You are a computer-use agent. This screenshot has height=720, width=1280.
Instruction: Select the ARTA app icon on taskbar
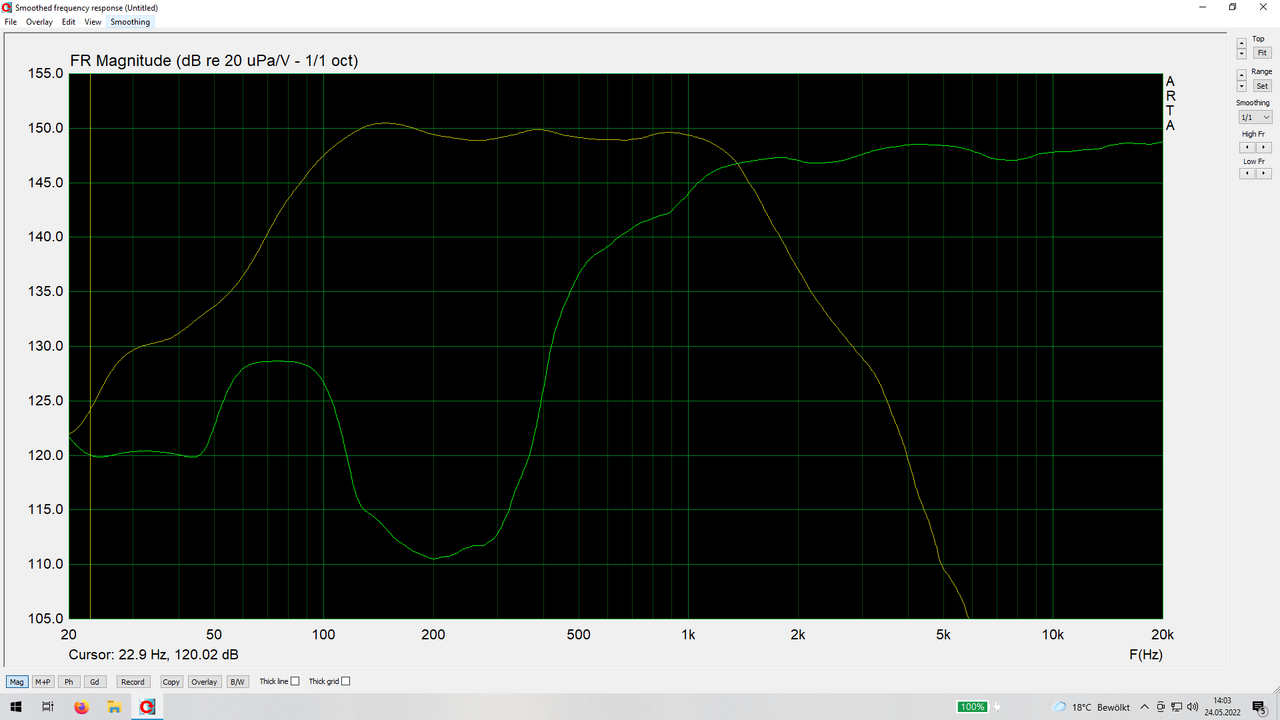pos(147,707)
